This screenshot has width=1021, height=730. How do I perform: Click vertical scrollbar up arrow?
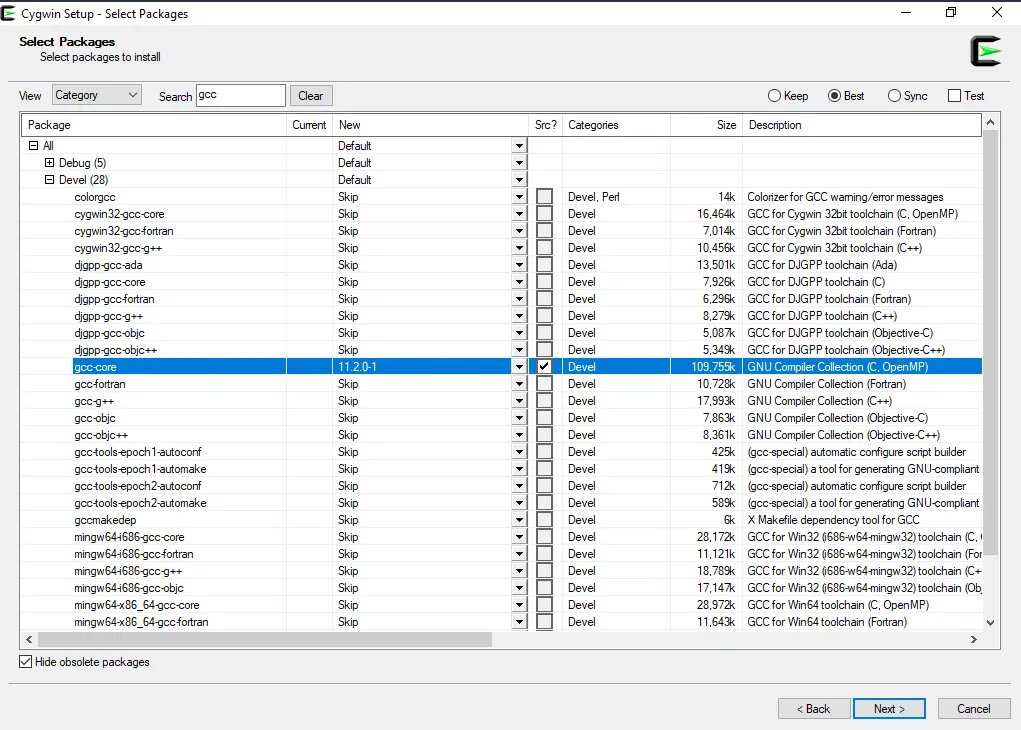point(990,122)
